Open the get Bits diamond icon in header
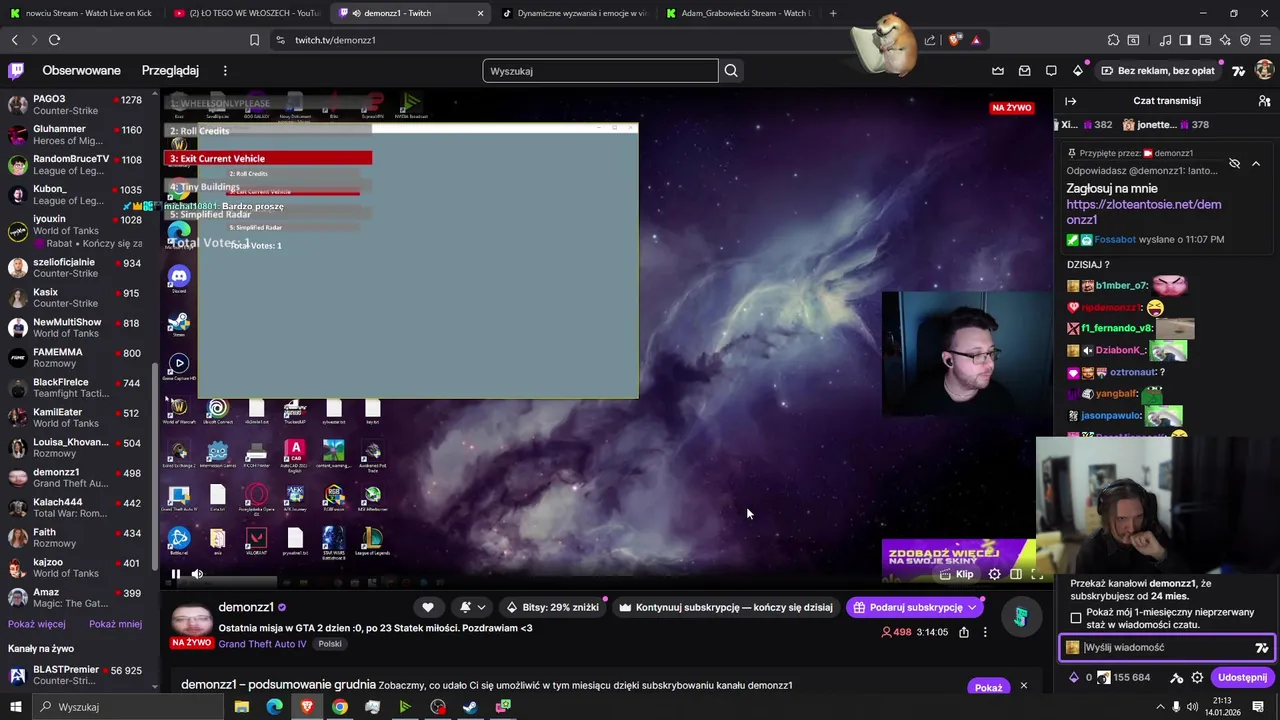Screen dimensions: 1280x720 (1078, 71)
